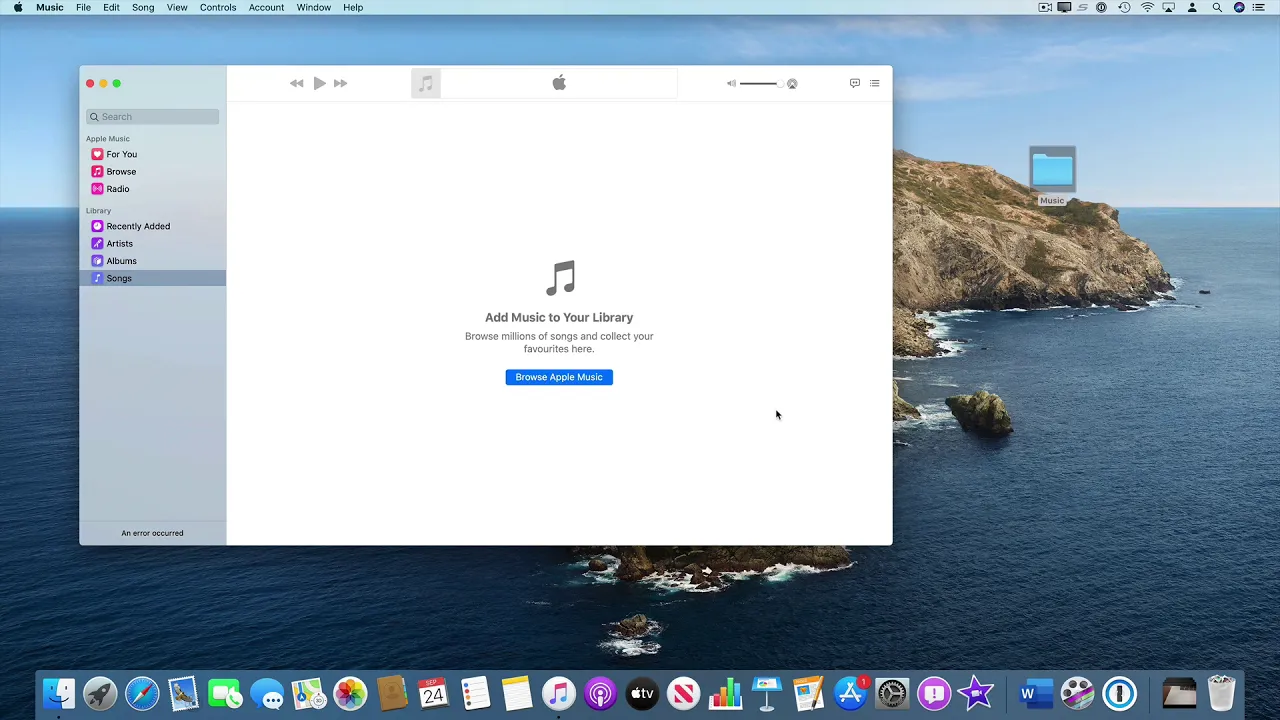Viewport: 1280px width, 720px height.
Task: Open Numbers from the Dock
Action: (x=725, y=693)
